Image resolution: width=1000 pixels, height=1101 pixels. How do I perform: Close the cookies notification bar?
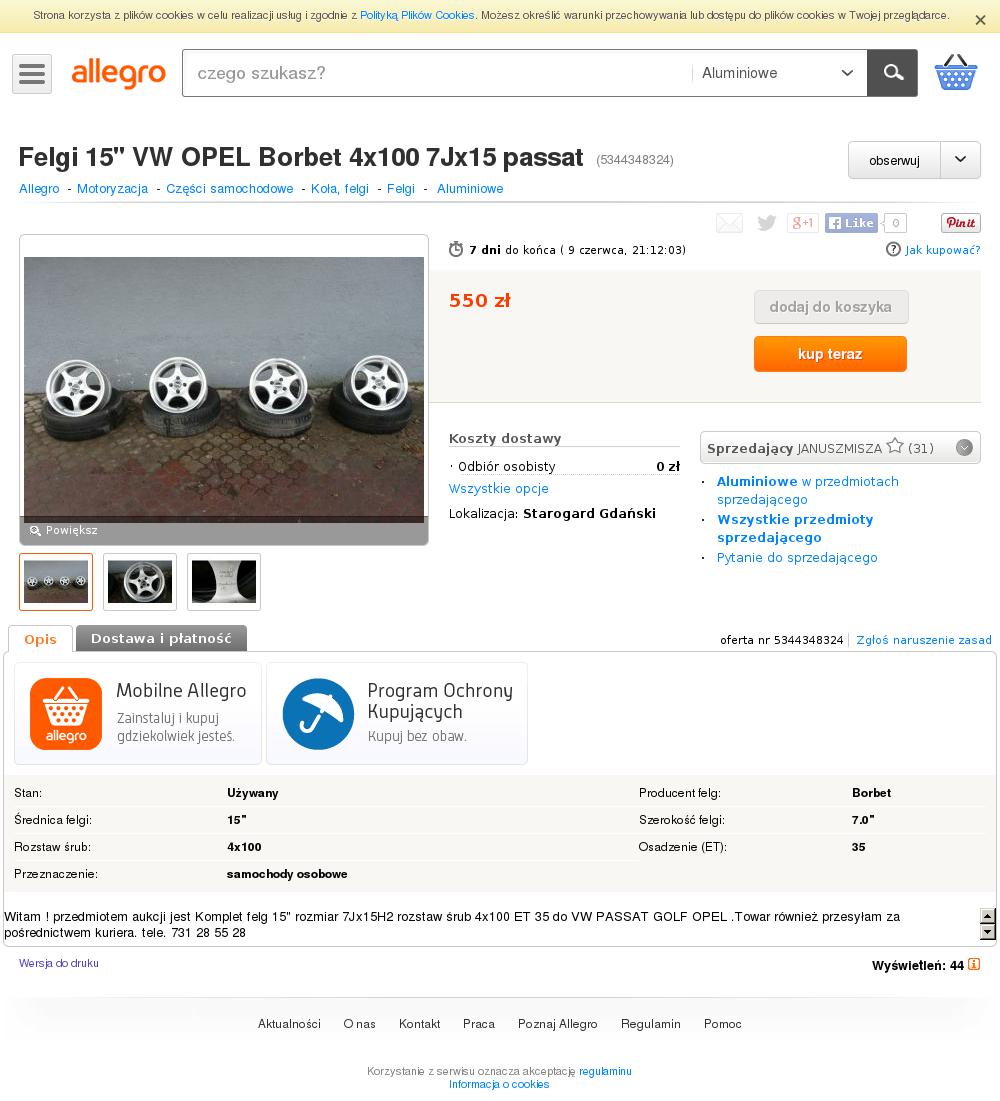980,20
